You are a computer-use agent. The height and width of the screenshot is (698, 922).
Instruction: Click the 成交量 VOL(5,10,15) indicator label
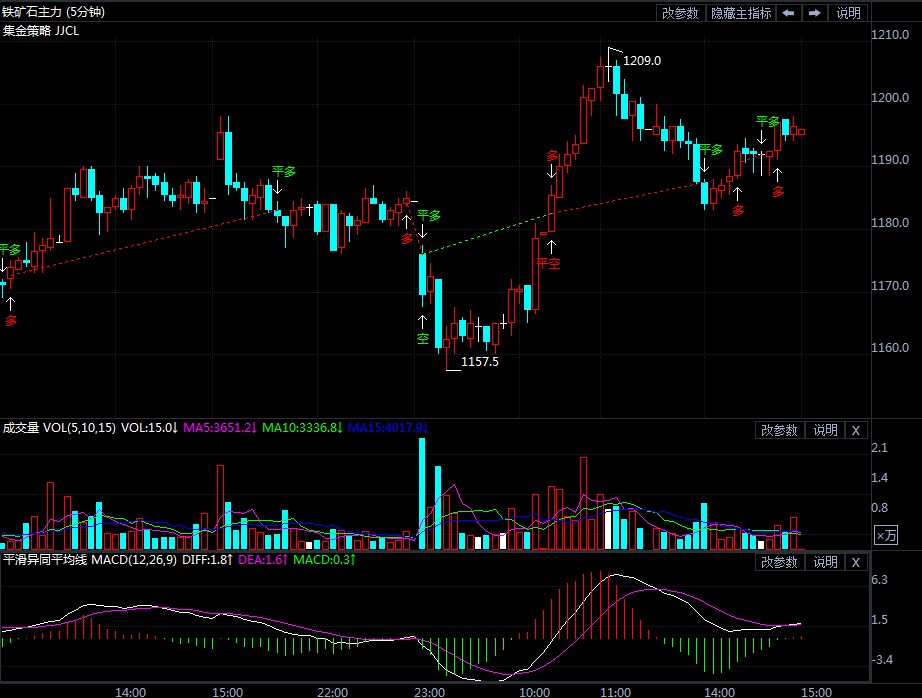(x=58, y=428)
